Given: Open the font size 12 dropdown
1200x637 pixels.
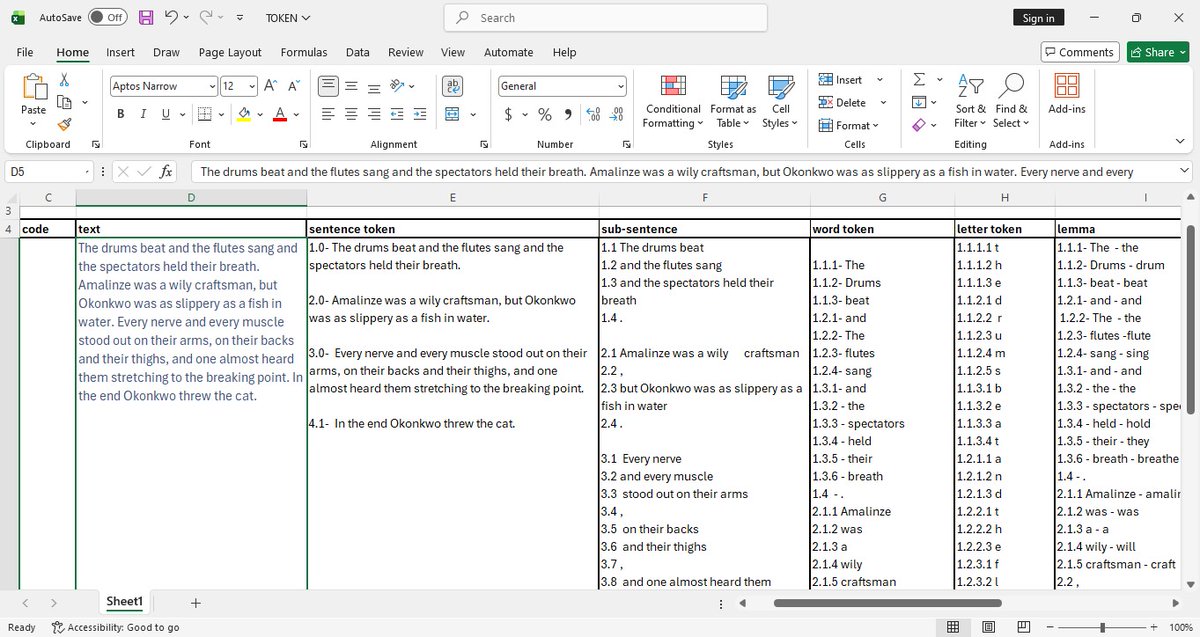Looking at the screenshot, I should (252, 86).
